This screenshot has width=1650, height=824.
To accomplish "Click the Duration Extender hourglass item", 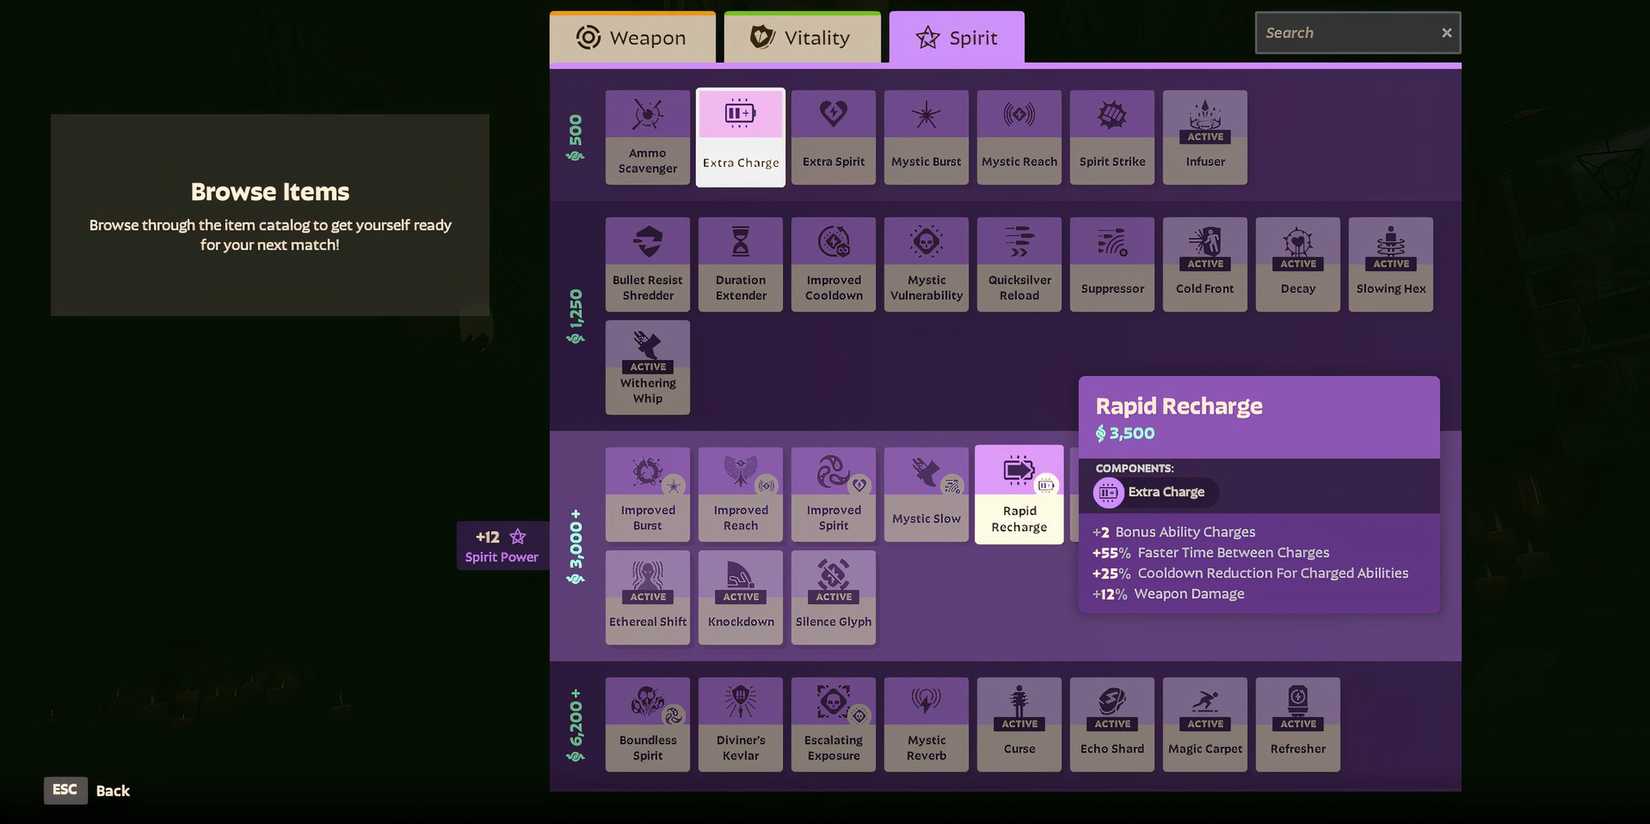I will tap(740, 264).
